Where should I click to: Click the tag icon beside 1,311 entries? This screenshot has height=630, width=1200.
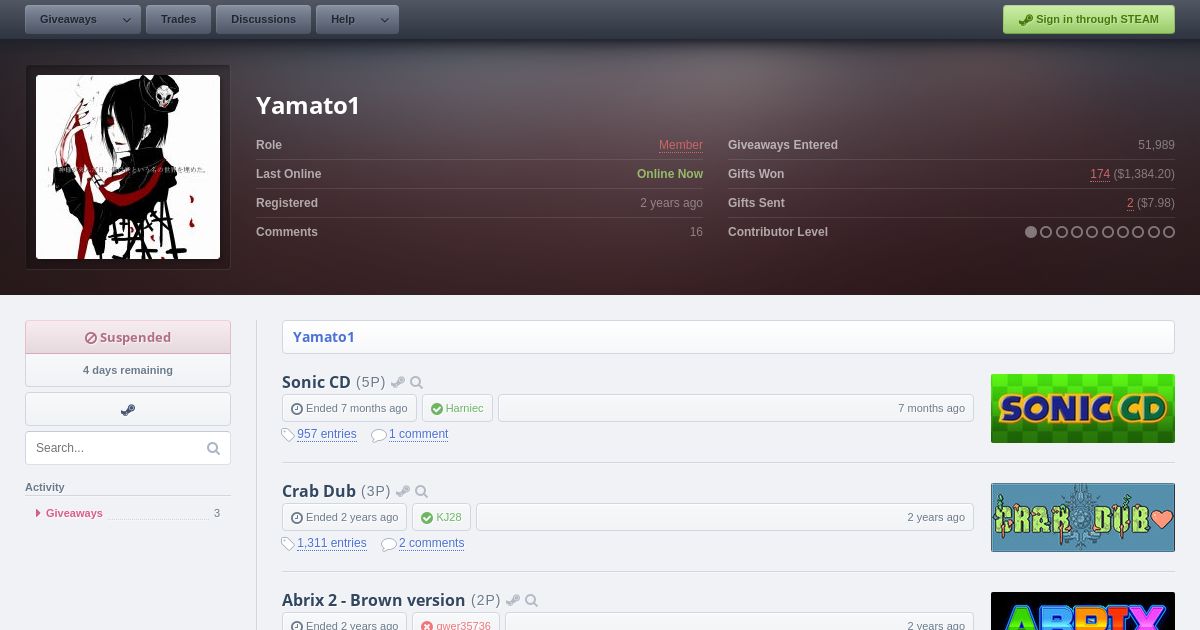(288, 544)
